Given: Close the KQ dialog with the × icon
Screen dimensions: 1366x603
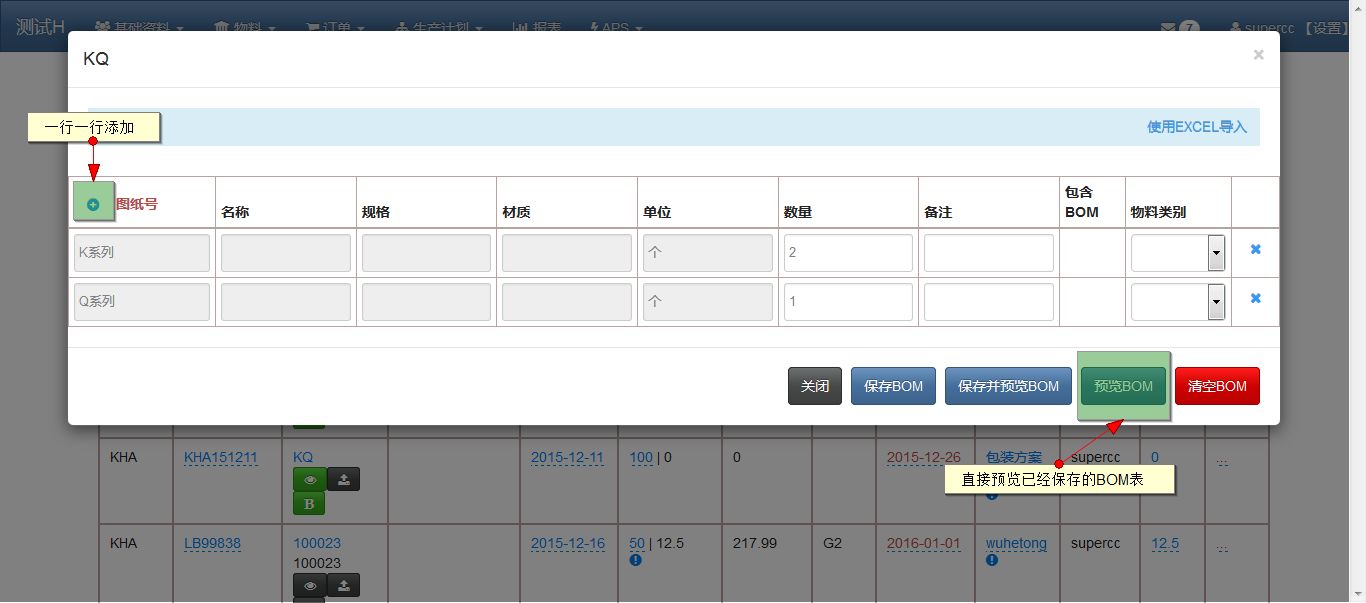Looking at the screenshot, I should [x=1258, y=56].
